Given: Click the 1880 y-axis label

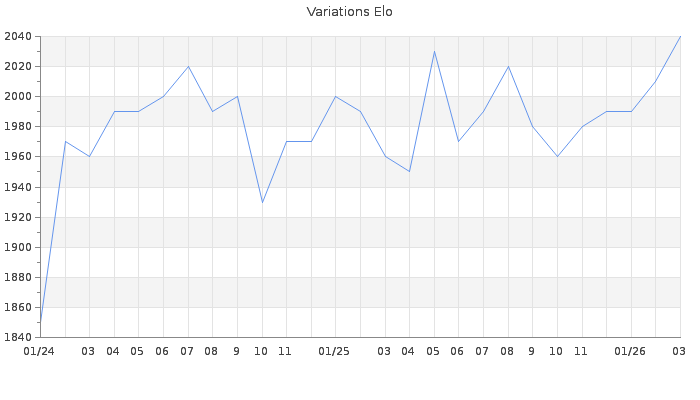Looking at the screenshot, I should [18, 277].
